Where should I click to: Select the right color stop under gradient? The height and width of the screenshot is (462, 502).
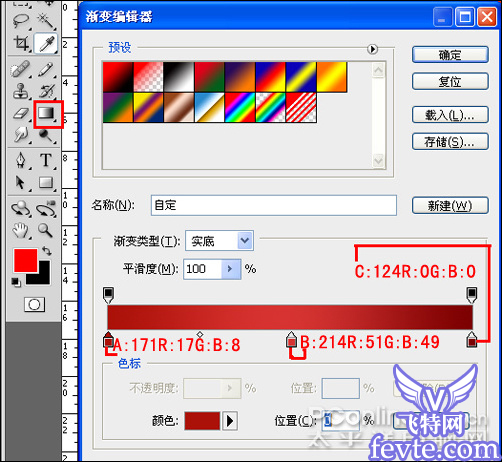click(x=471, y=339)
